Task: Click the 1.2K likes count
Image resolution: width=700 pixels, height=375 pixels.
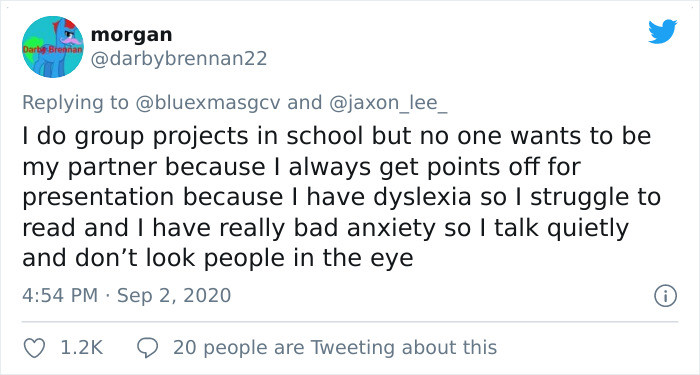Action: tap(82, 348)
